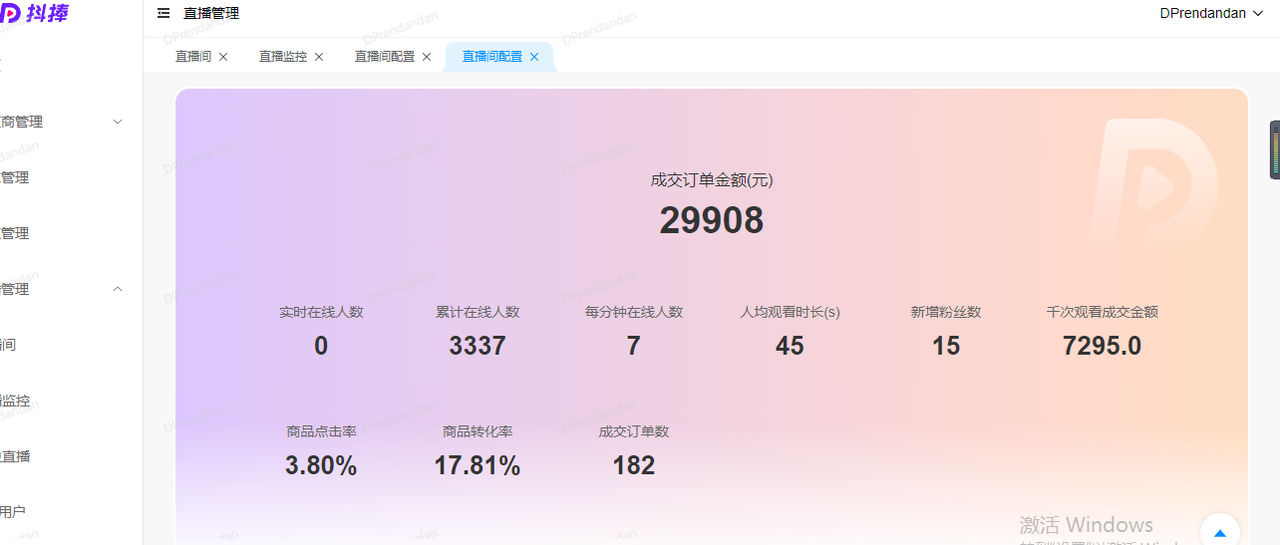Close the 直播监控 tab

point(319,57)
